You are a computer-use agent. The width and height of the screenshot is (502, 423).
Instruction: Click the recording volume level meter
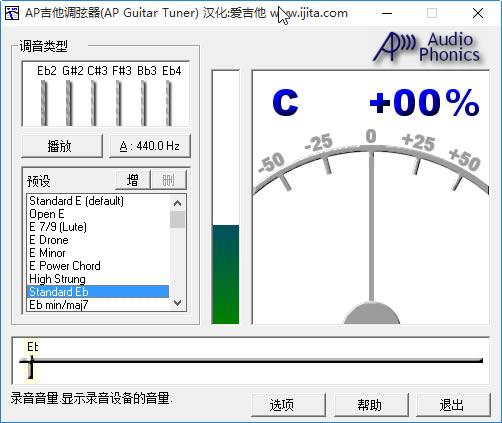pos(226,197)
